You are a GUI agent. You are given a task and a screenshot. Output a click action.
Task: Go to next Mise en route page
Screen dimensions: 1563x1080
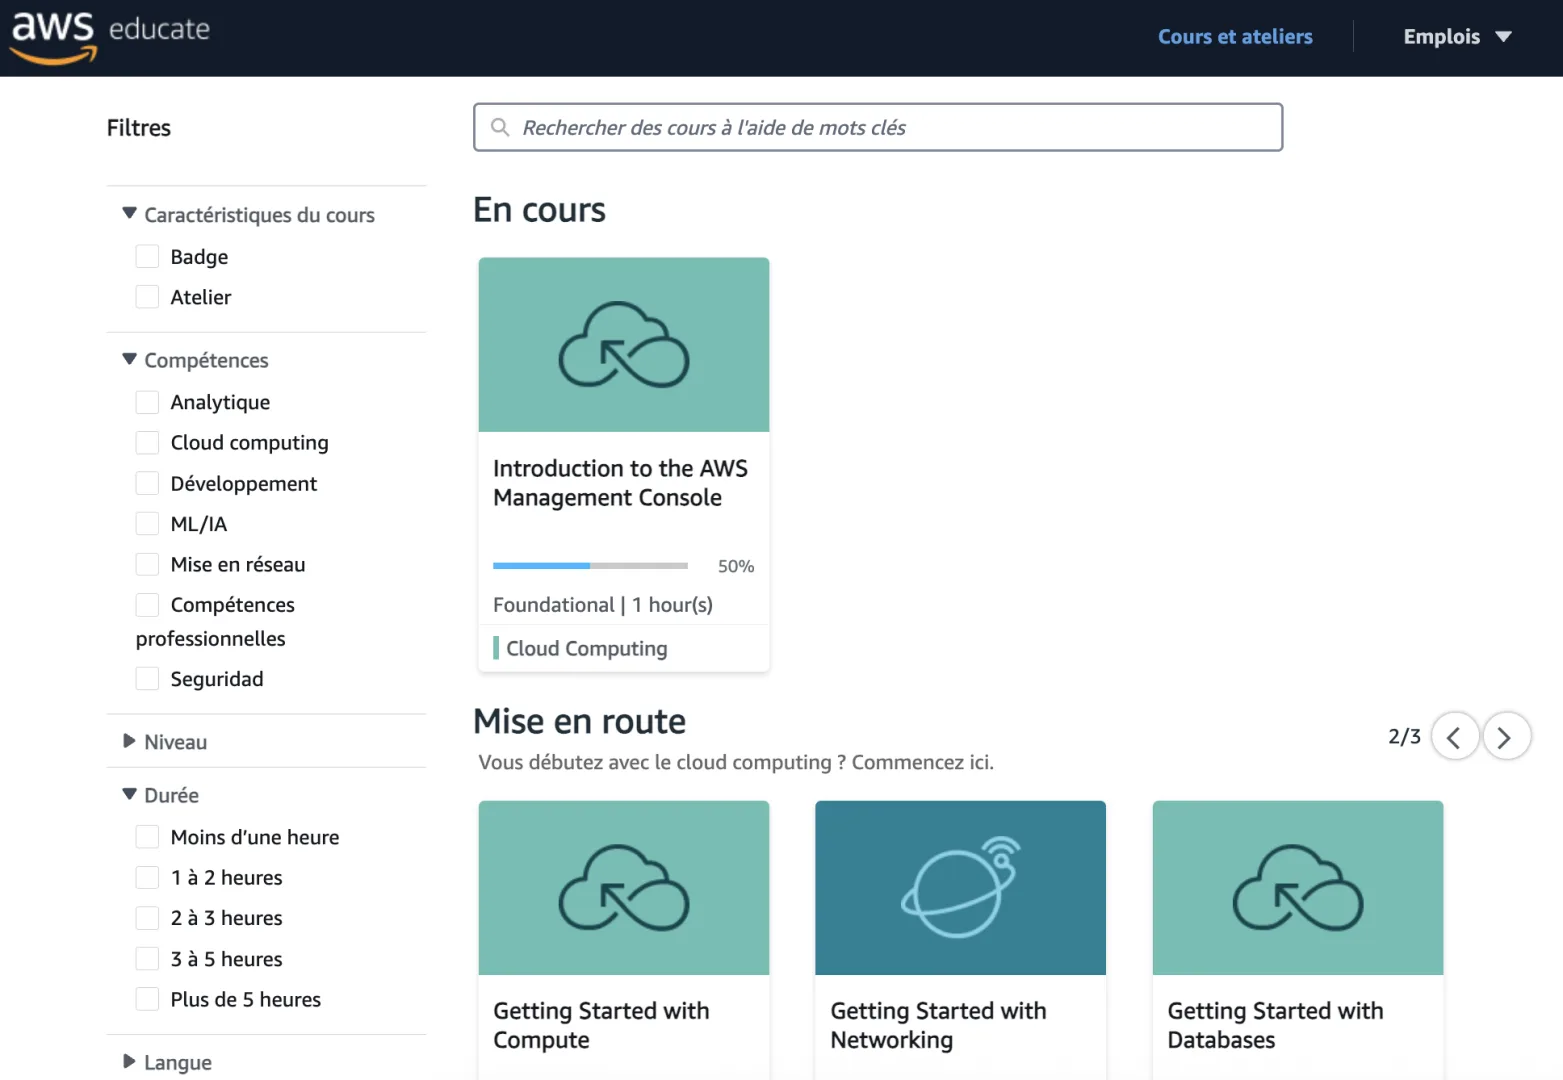click(x=1506, y=737)
